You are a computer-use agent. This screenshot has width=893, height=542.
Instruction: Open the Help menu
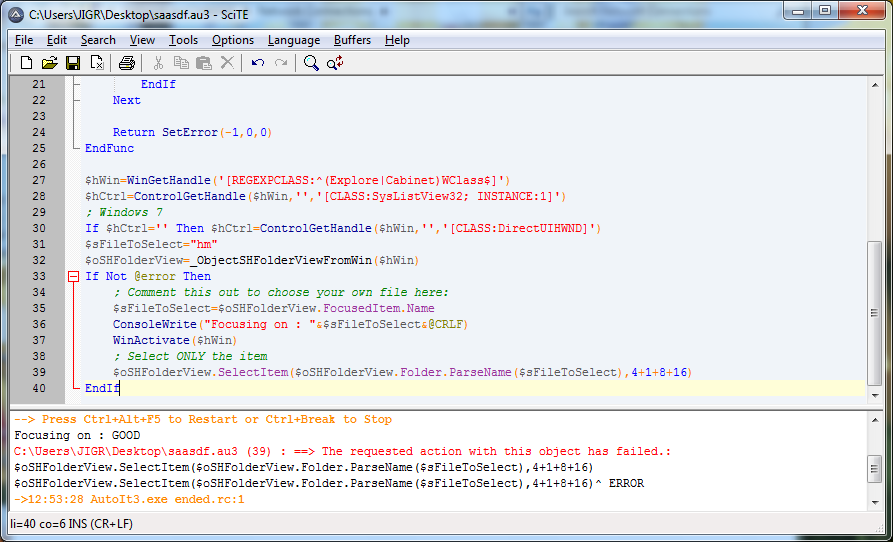click(397, 40)
